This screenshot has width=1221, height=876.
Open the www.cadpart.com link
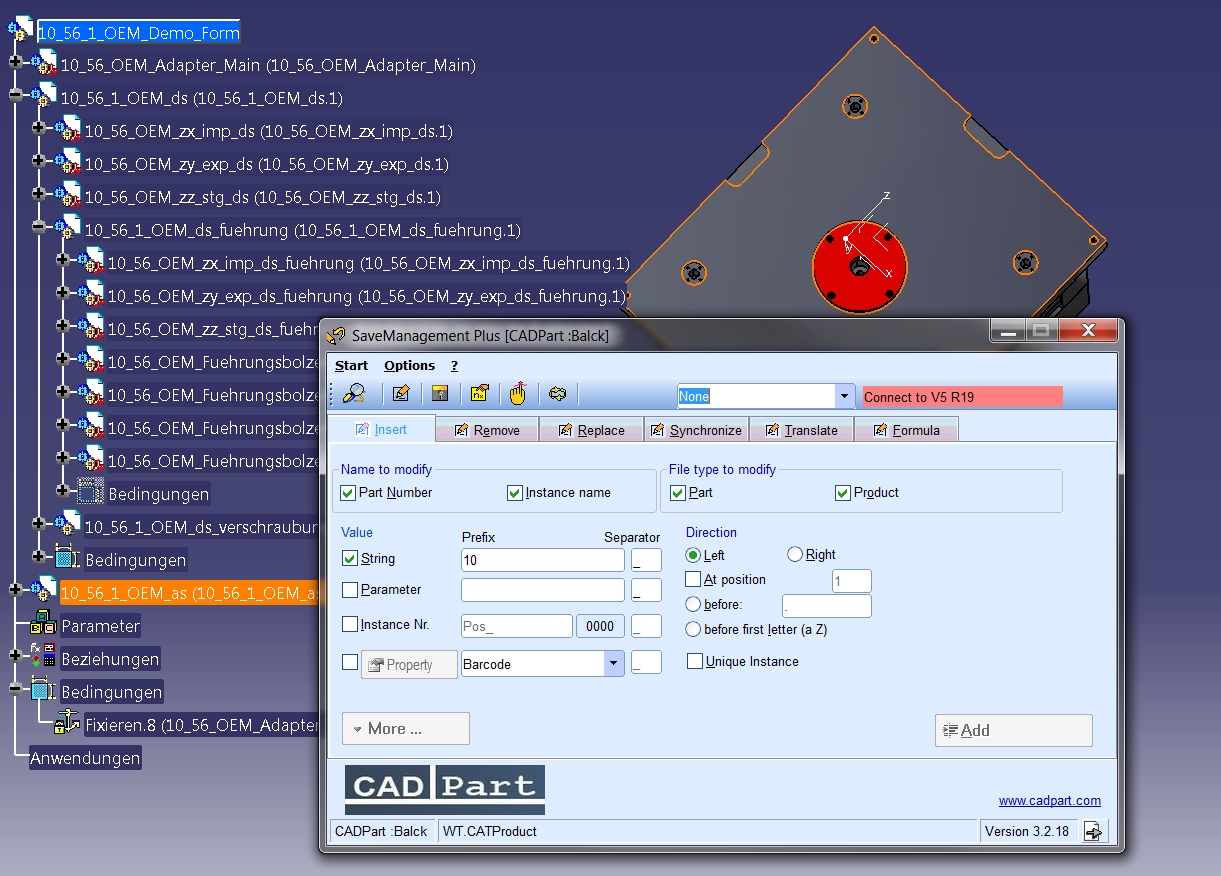(x=1050, y=800)
